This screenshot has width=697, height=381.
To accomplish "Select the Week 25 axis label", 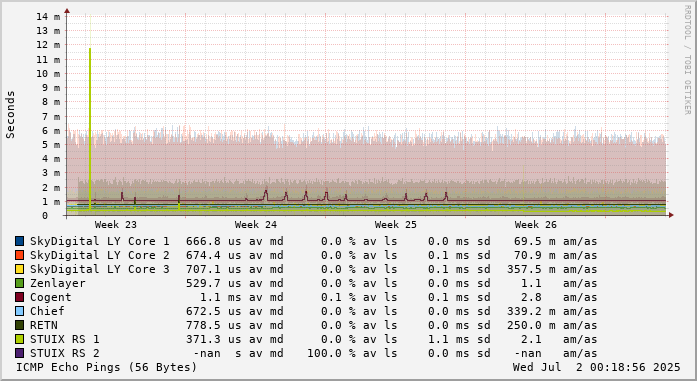I will (x=396, y=225).
